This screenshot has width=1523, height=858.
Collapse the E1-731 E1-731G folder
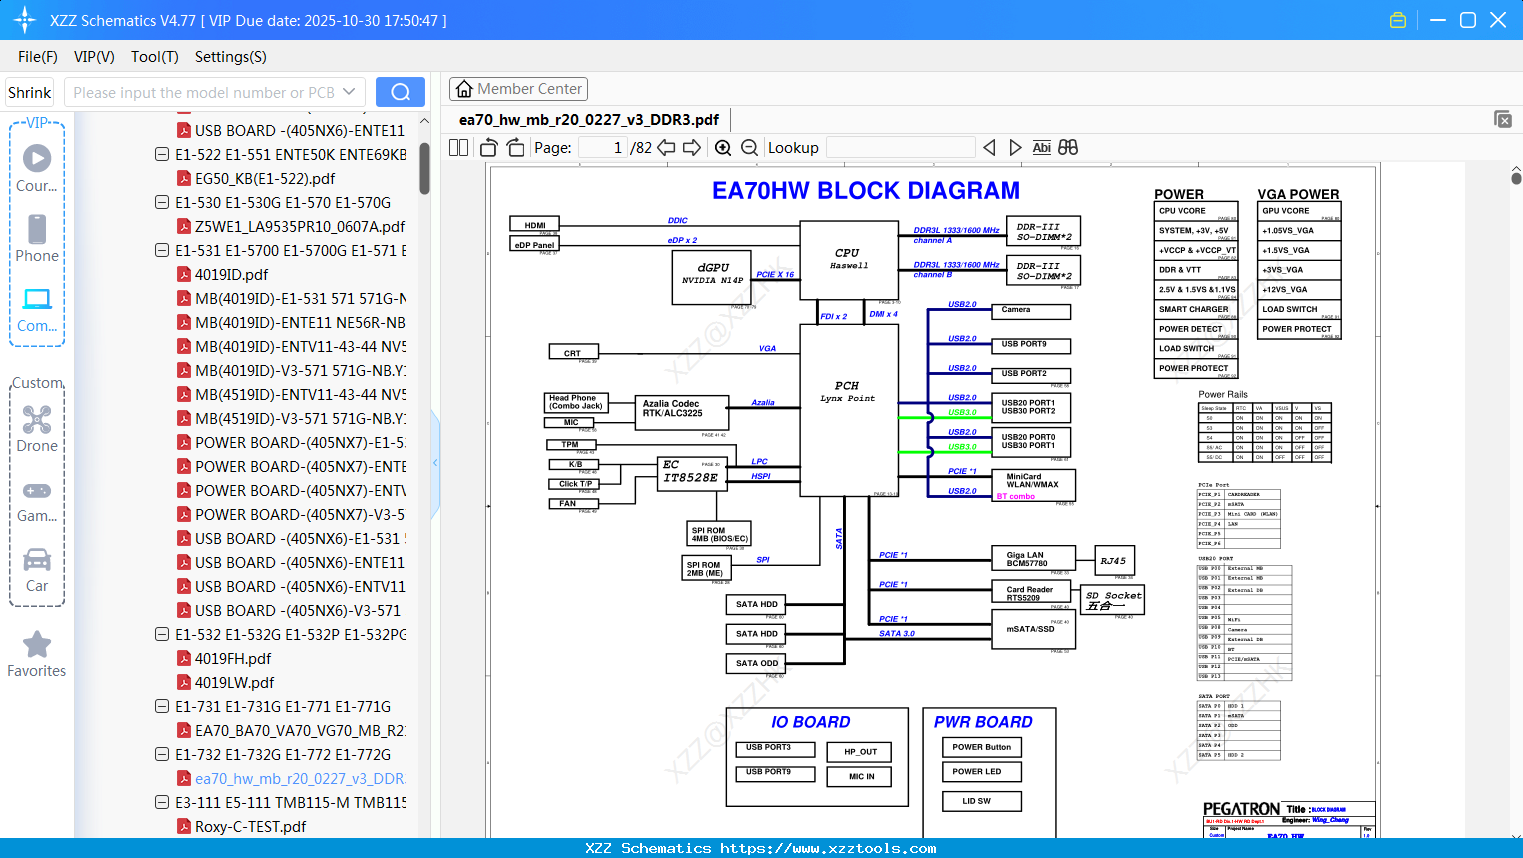point(162,706)
